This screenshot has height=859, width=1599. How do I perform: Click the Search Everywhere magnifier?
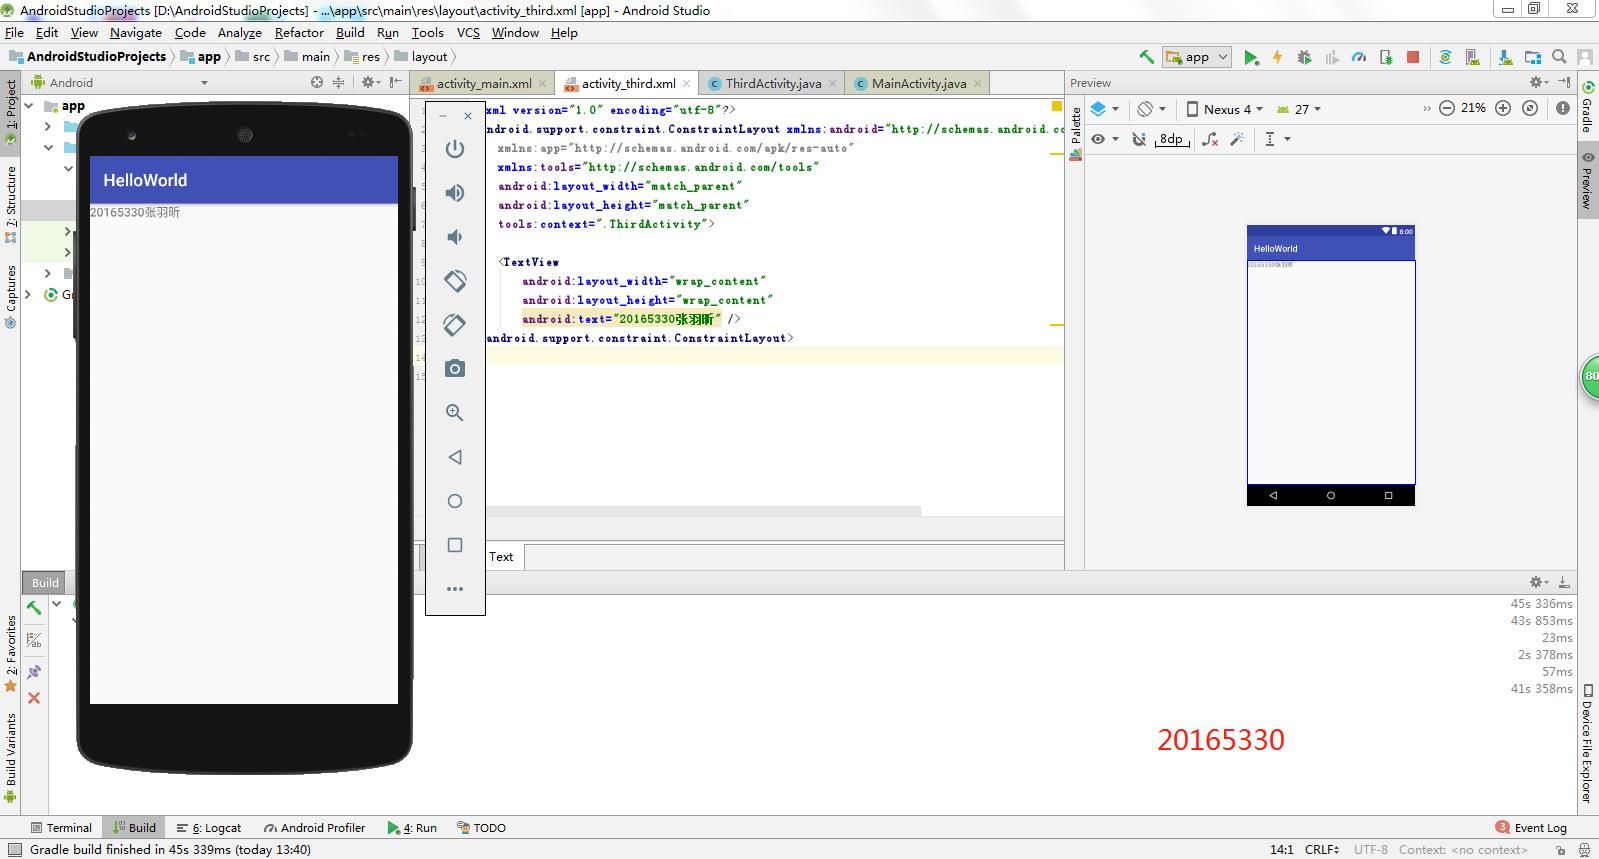(1560, 57)
